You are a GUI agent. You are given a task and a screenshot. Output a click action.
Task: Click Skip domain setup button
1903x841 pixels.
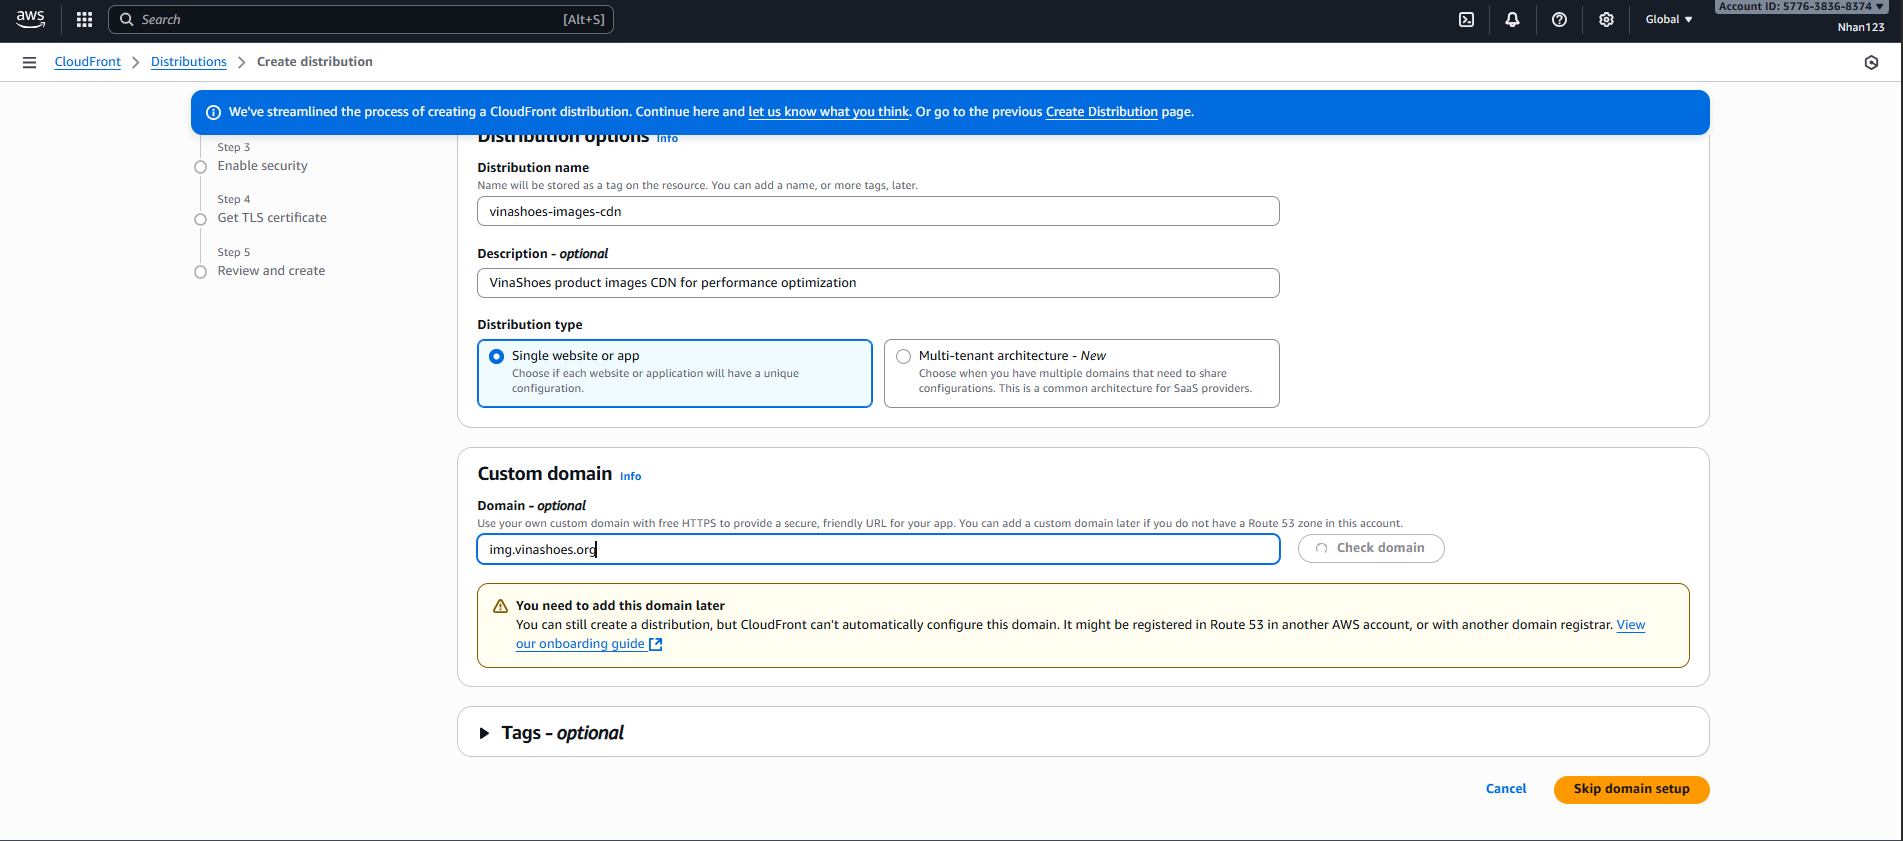click(1631, 789)
